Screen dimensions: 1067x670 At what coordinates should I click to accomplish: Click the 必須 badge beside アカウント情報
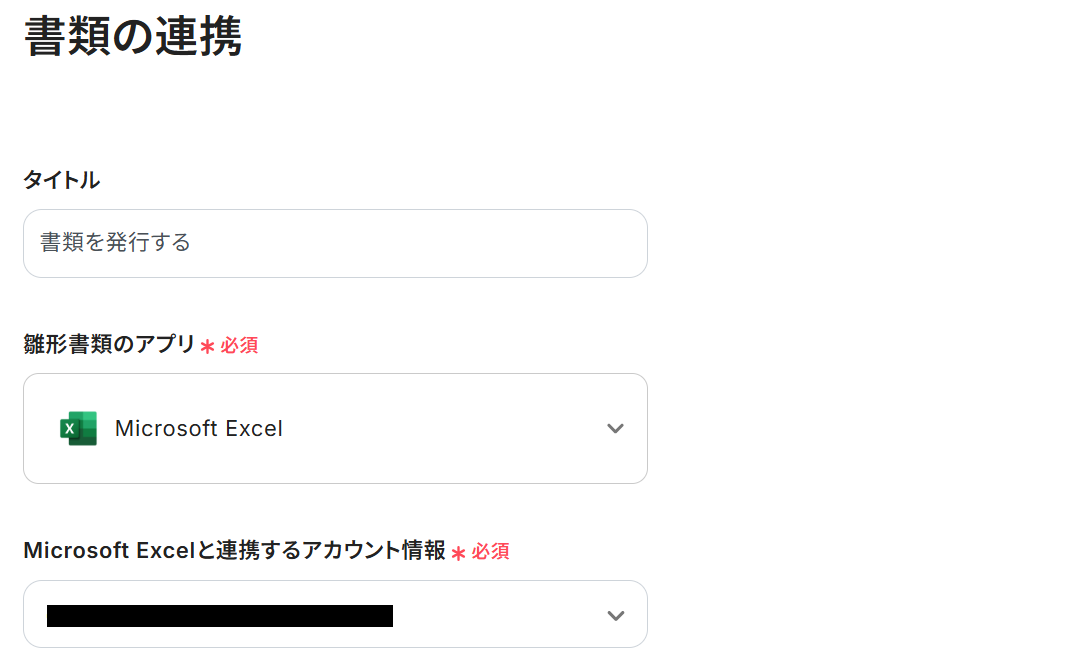coord(490,551)
